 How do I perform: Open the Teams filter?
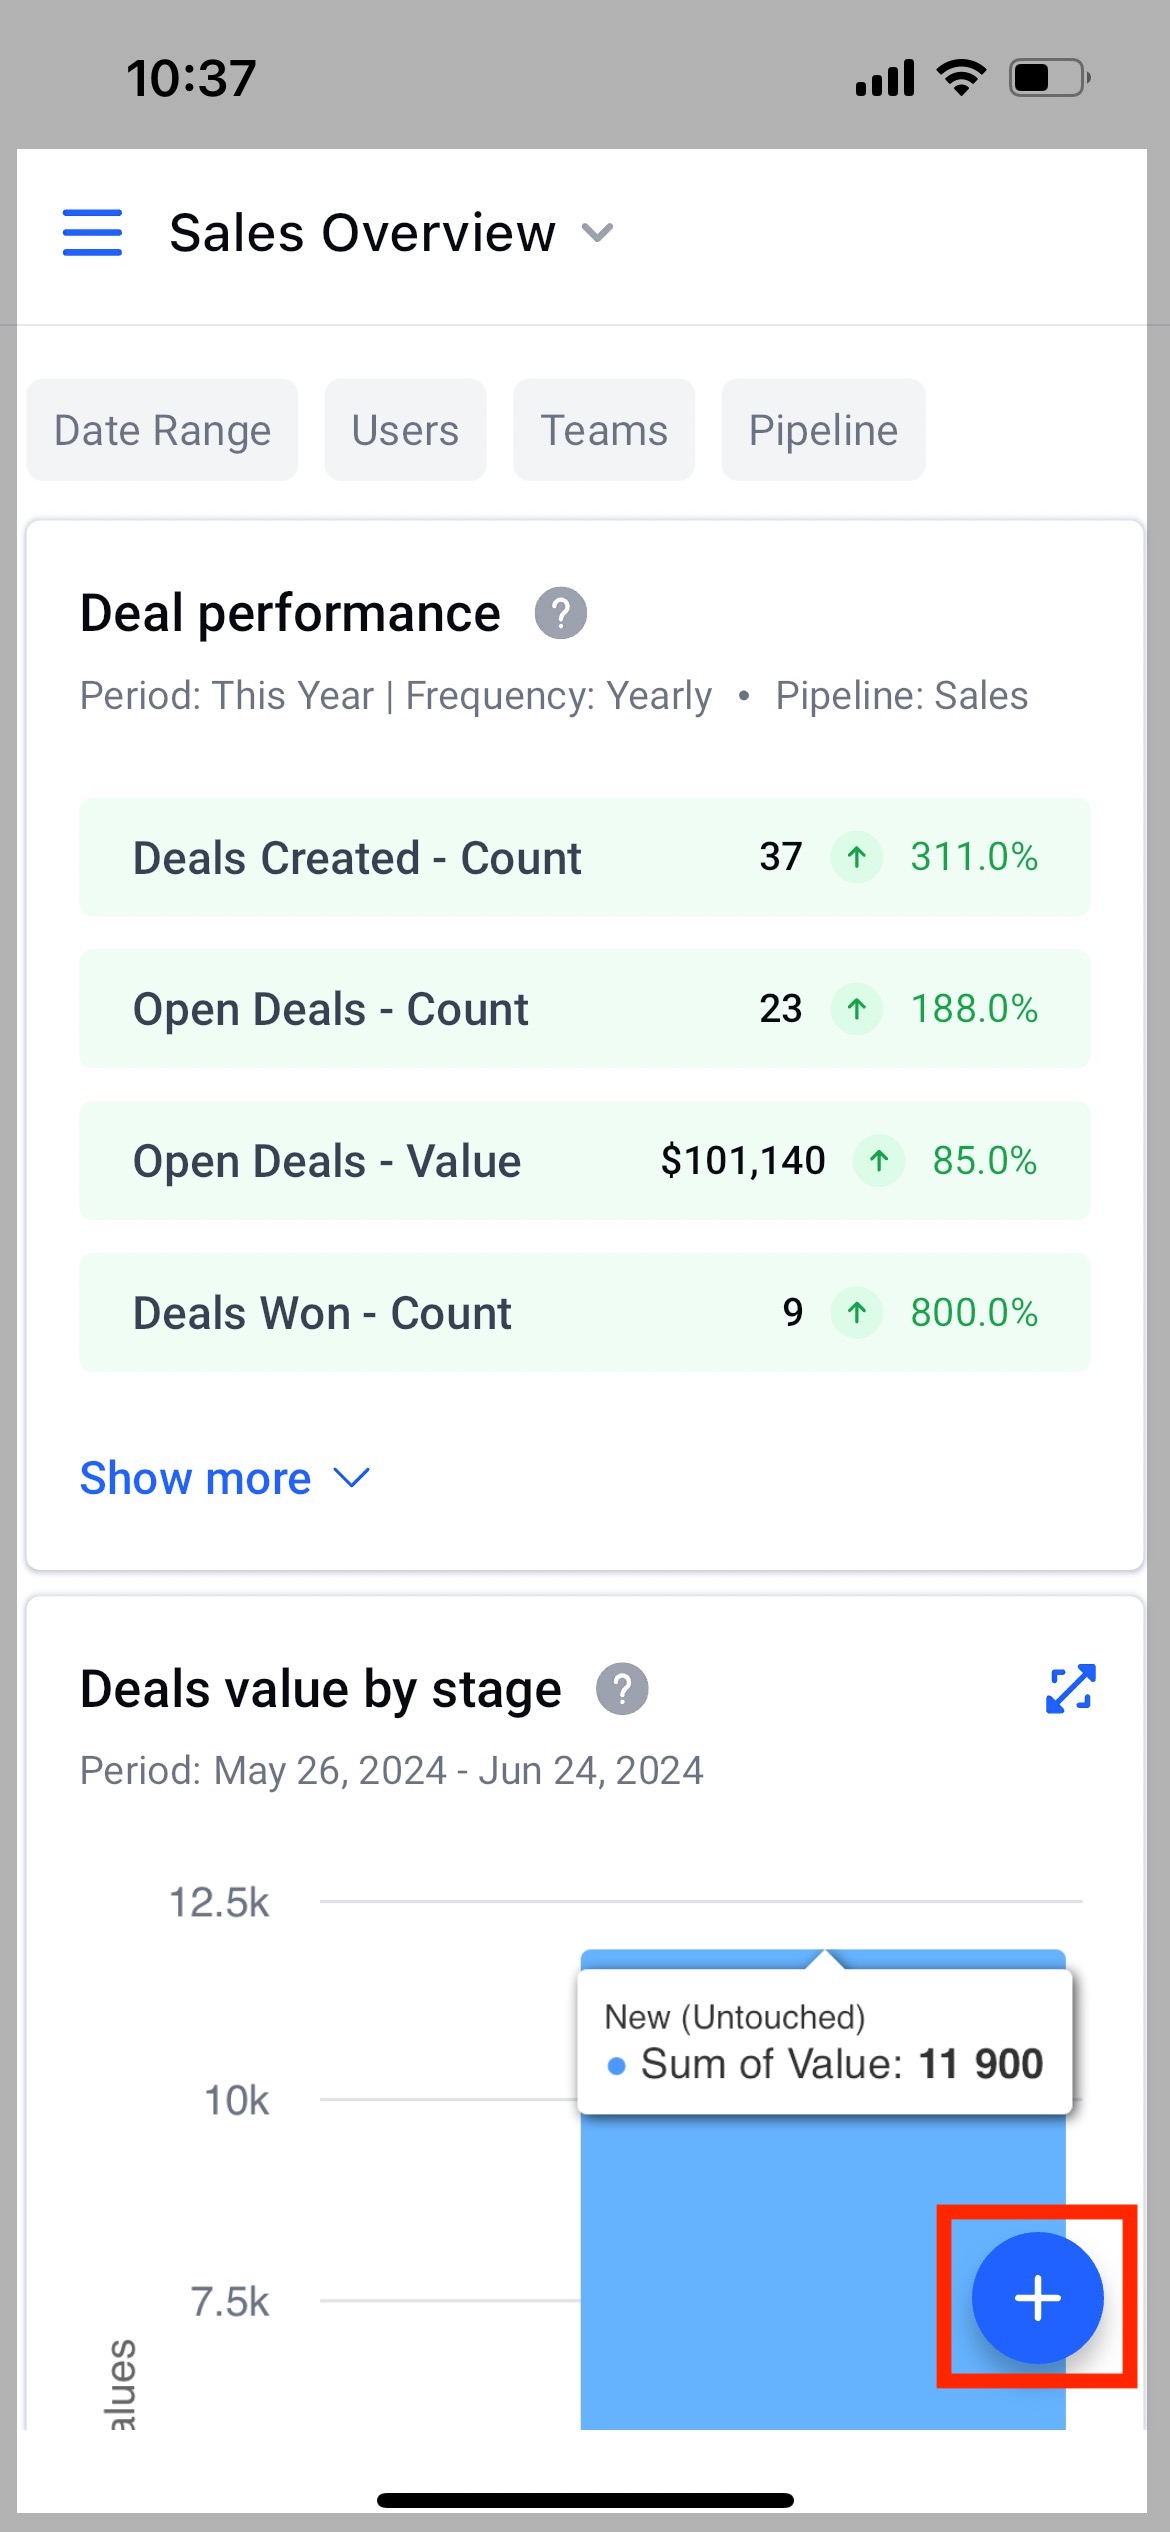[604, 430]
